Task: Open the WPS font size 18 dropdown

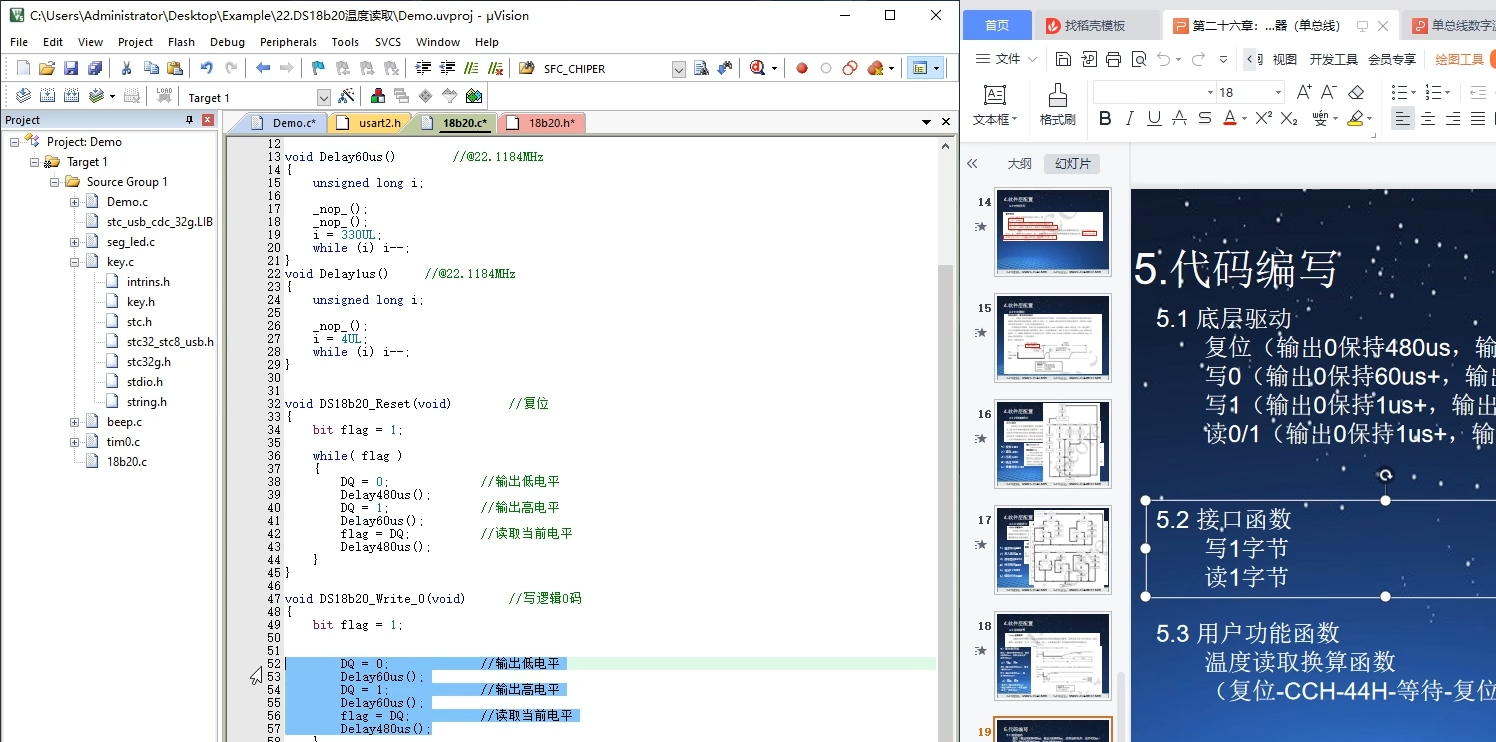Action: (x=1278, y=92)
